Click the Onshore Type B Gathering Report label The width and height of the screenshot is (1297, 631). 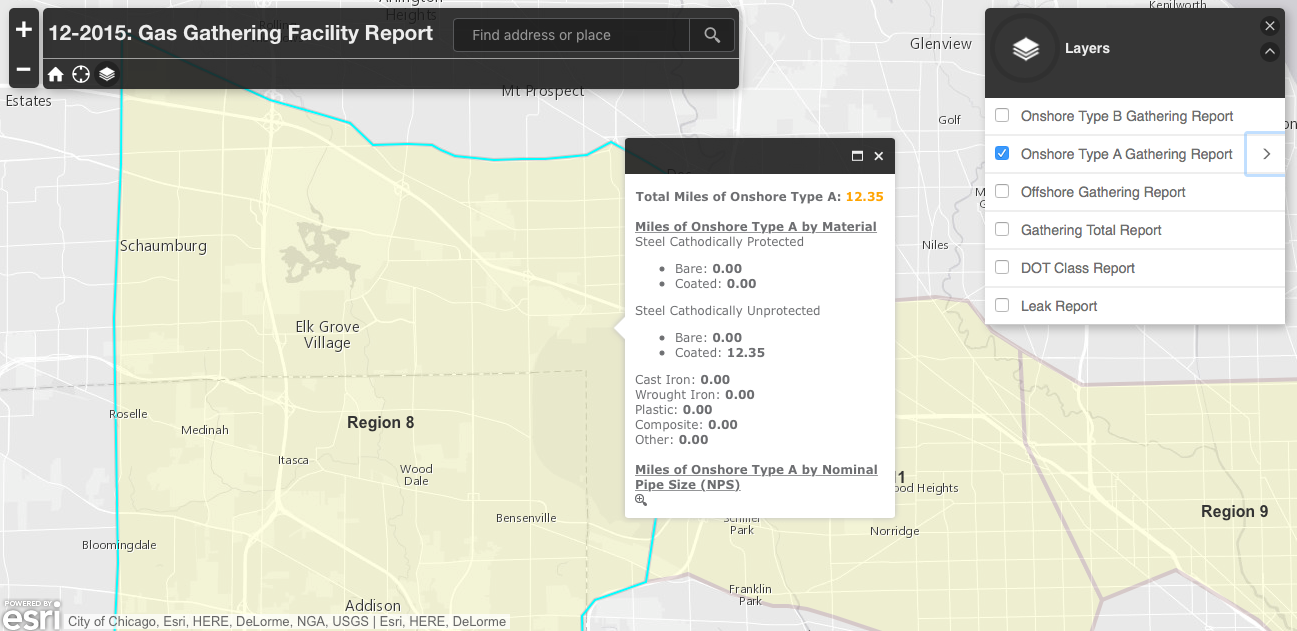tap(1127, 116)
